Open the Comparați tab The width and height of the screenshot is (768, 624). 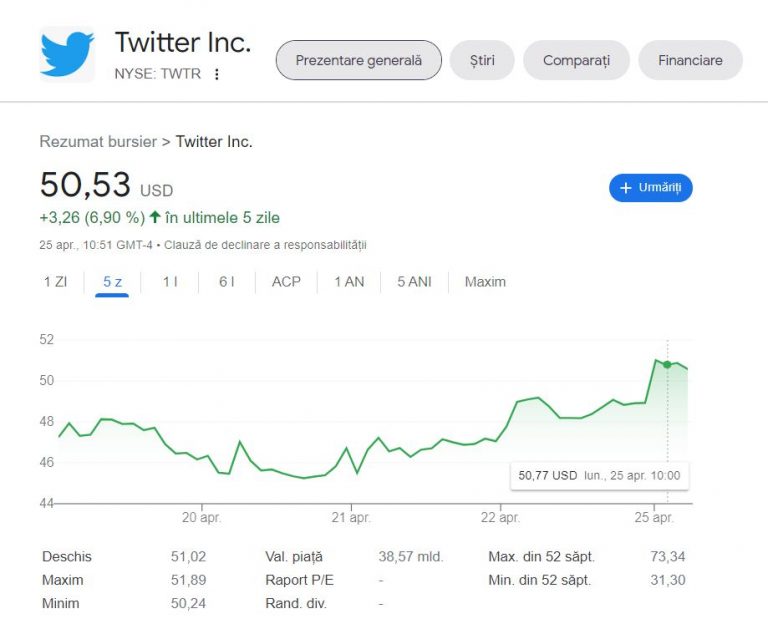(x=576, y=60)
